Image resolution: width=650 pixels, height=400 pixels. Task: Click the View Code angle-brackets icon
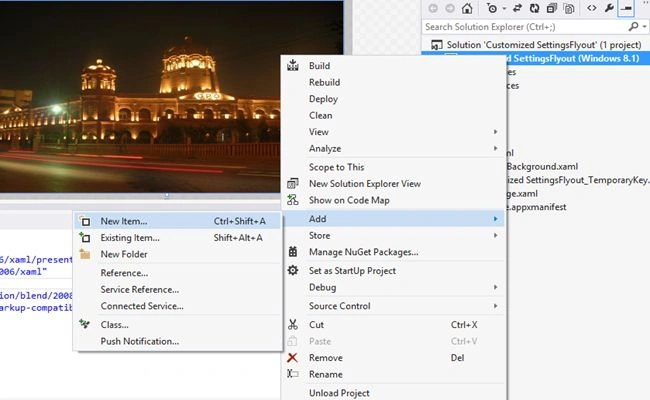click(x=592, y=8)
